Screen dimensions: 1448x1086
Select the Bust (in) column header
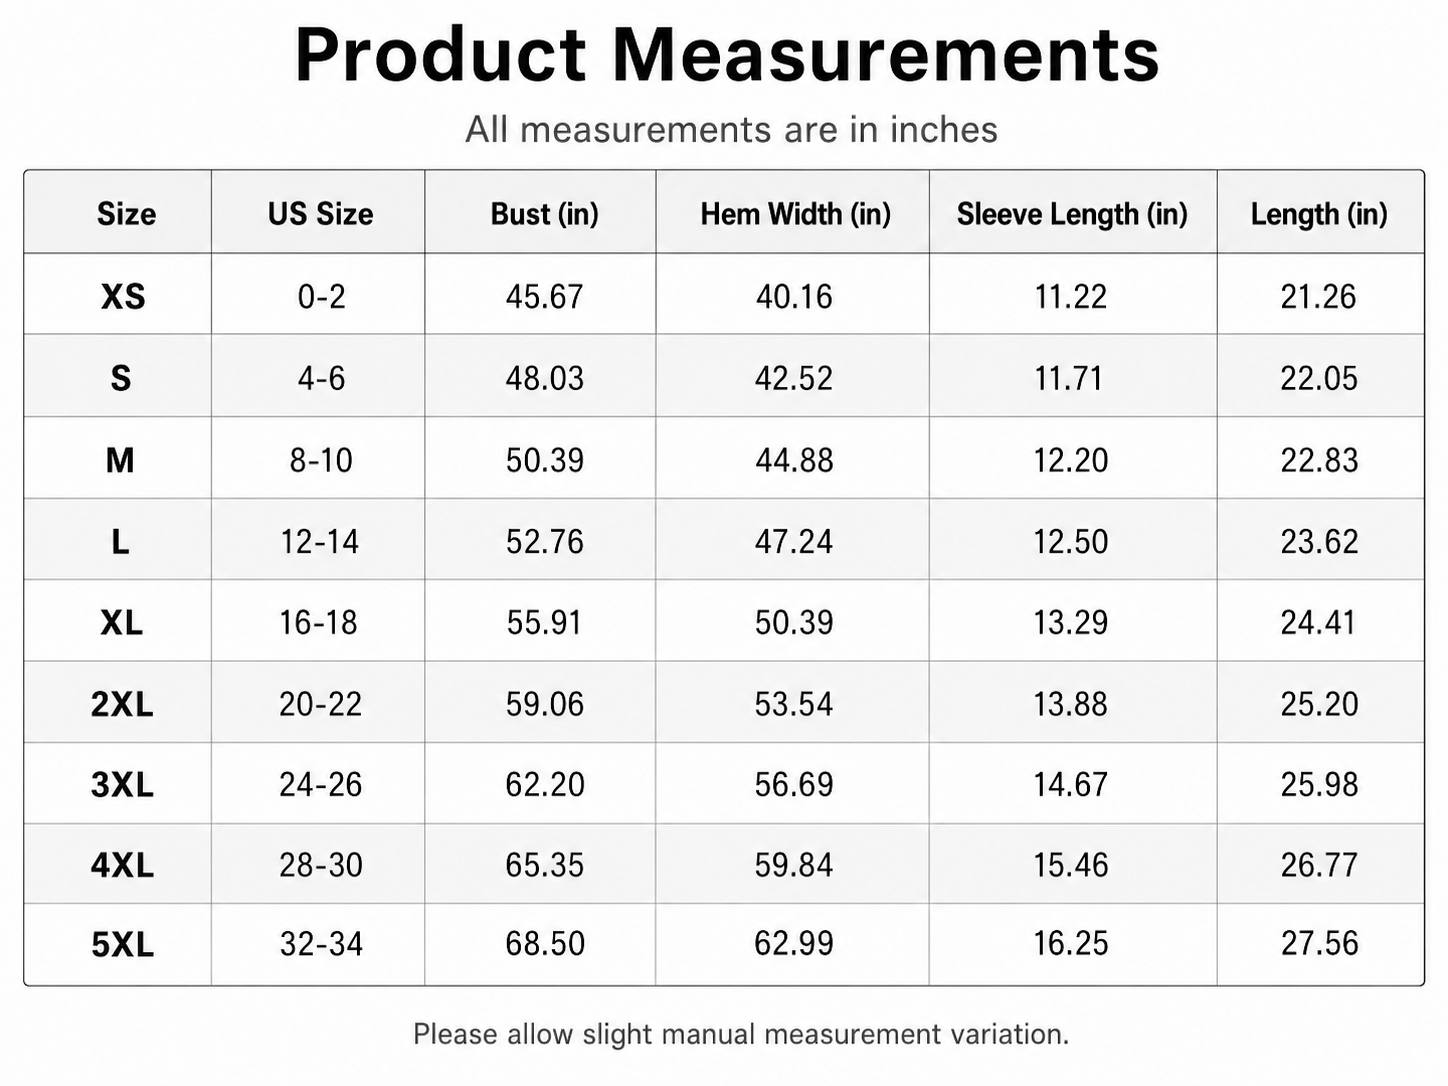point(544,214)
